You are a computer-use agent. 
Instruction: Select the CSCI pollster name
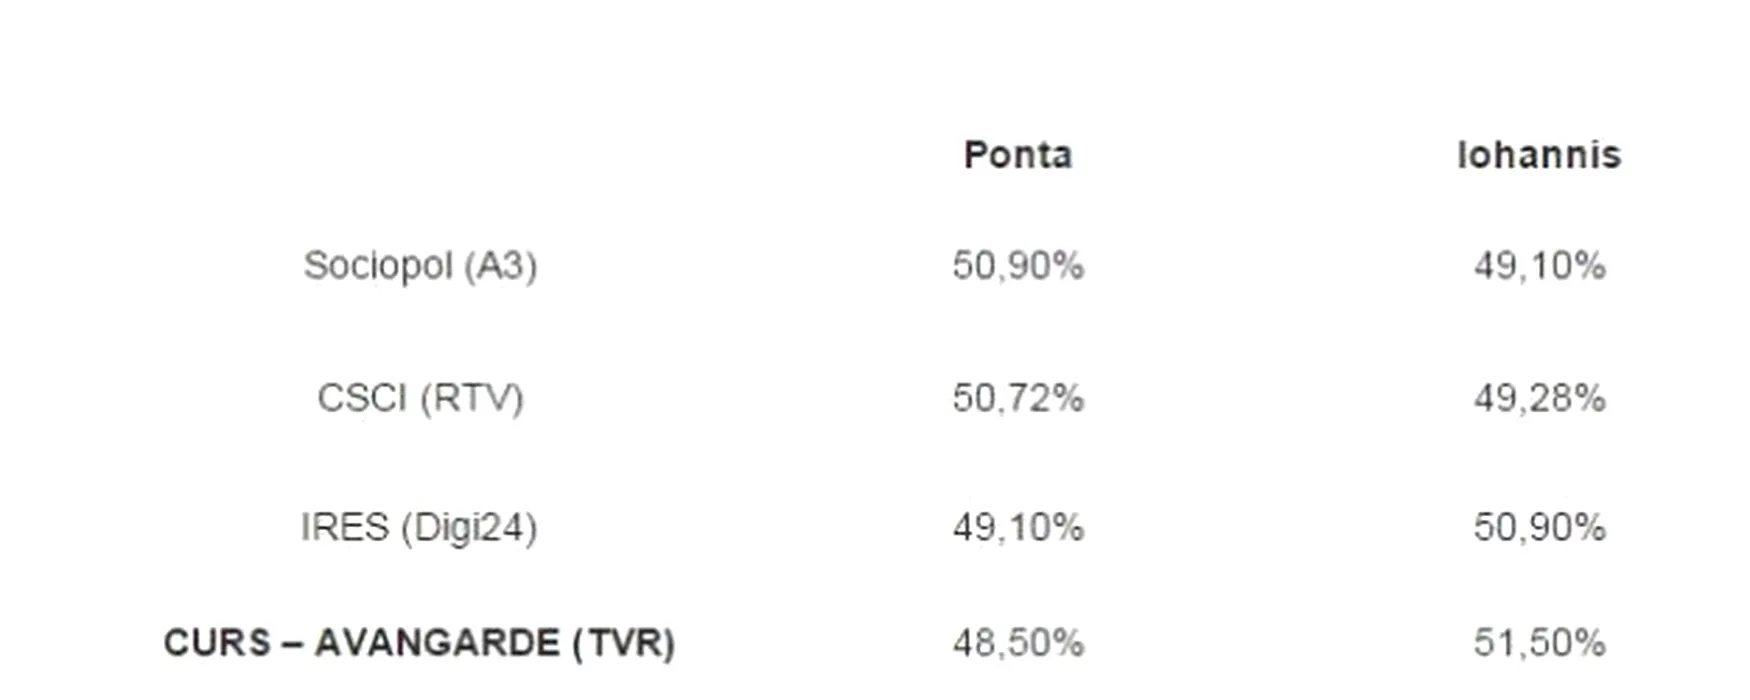[362, 398]
